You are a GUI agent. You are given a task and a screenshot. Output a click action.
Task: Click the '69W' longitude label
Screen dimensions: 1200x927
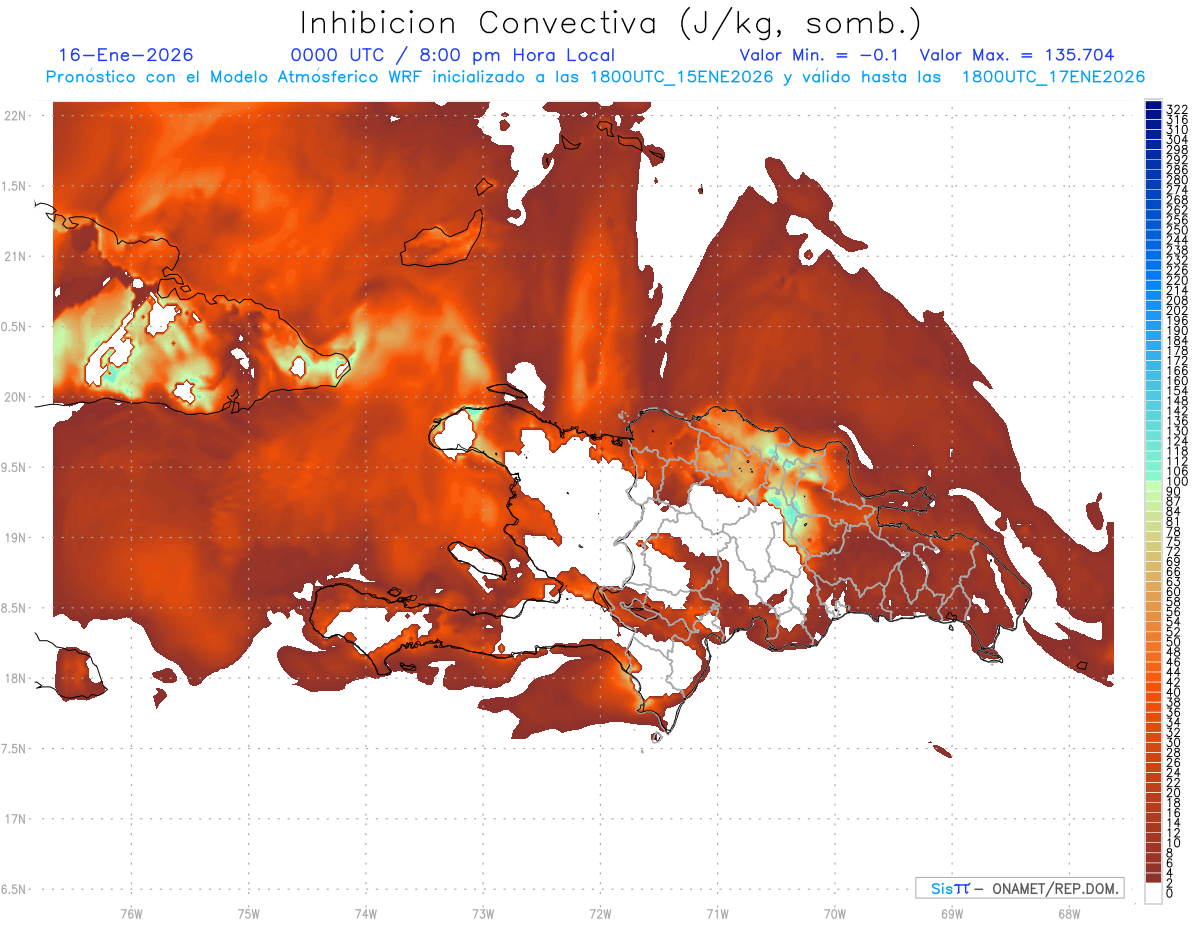coord(951,913)
